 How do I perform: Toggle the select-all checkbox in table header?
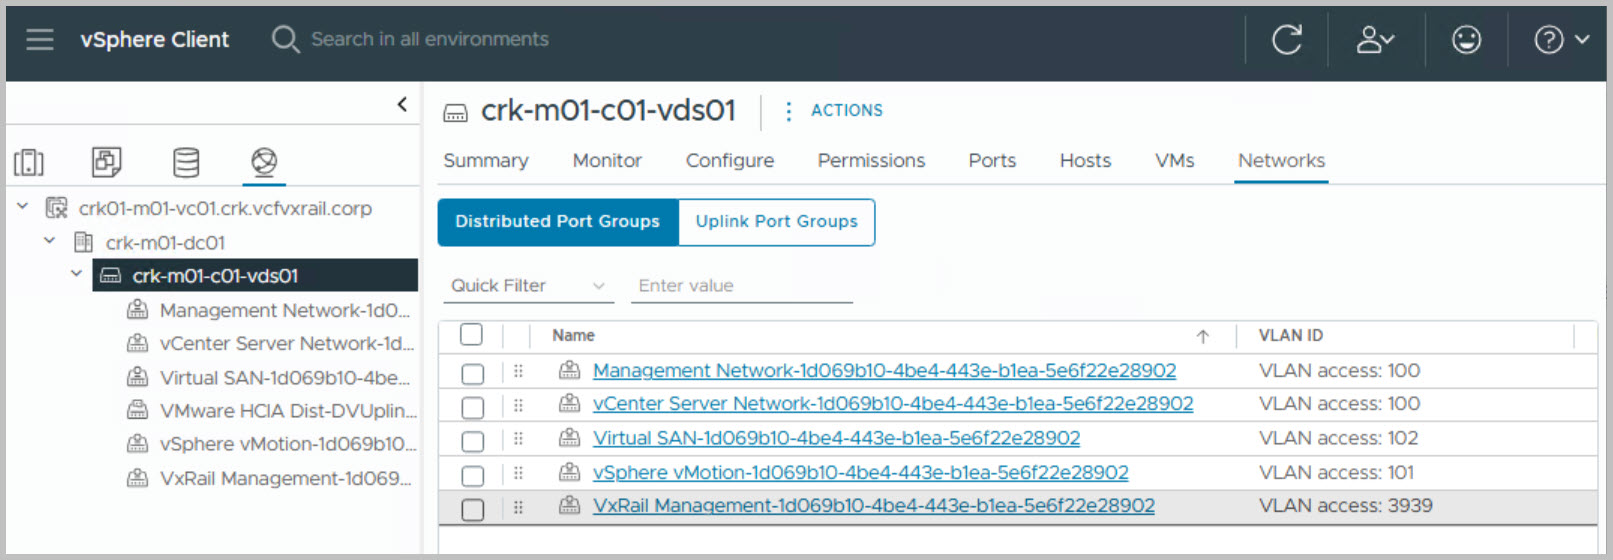[471, 335]
